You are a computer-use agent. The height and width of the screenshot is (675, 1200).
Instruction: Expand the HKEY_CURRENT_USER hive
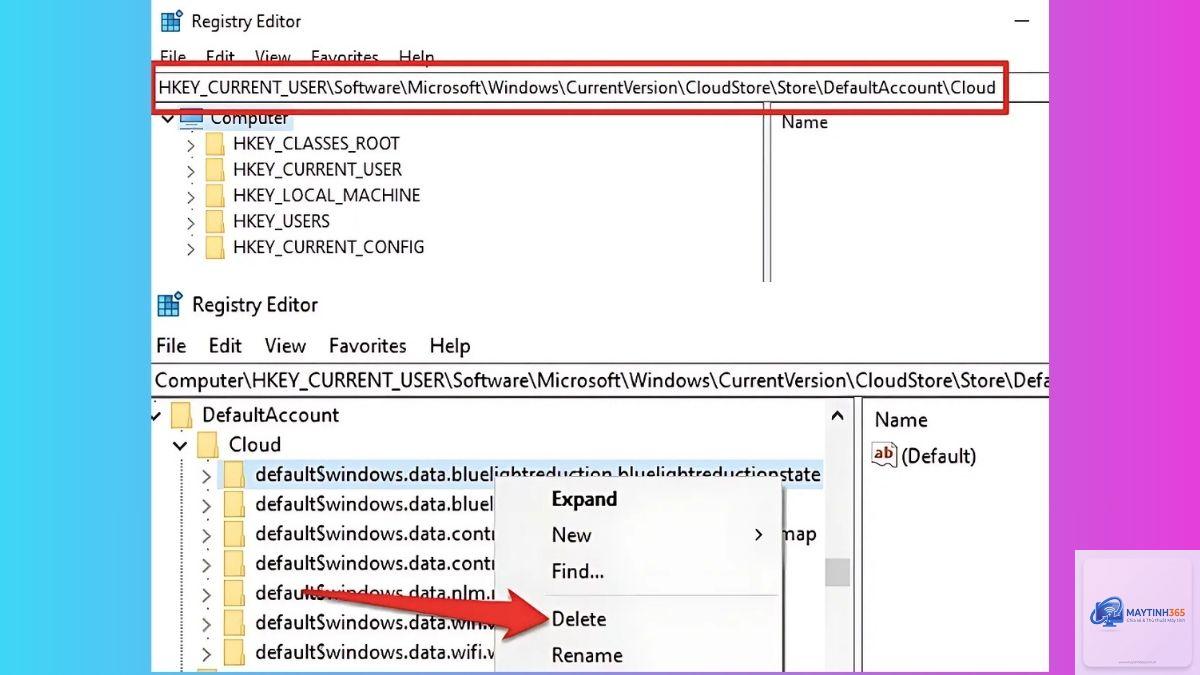click(190, 171)
